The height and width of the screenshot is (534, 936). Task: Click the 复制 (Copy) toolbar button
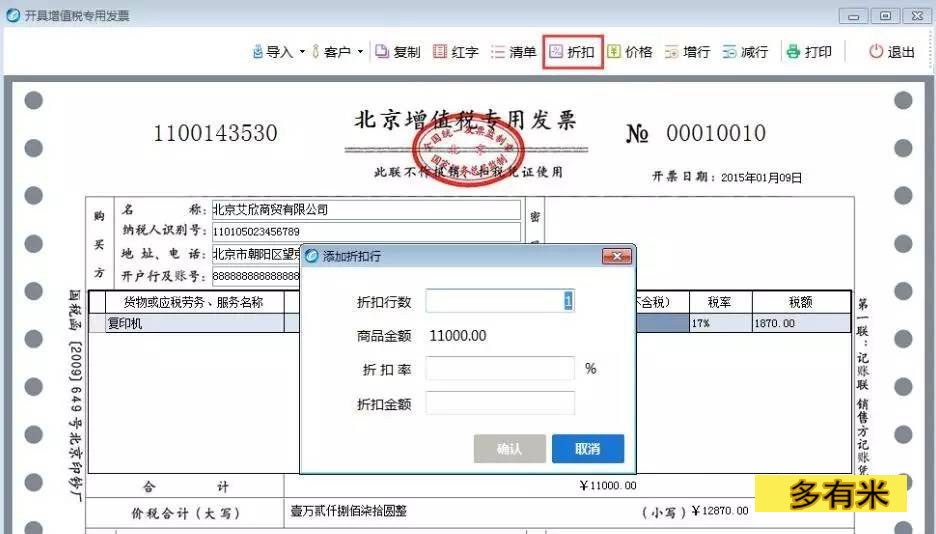point(397,52)
